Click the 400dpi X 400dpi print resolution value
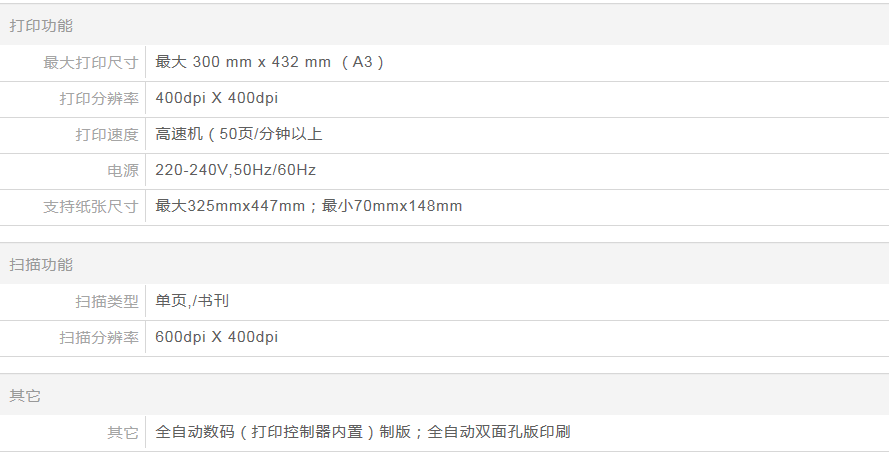The width and height of the screenshot is (889, 455). coord(217,98)
